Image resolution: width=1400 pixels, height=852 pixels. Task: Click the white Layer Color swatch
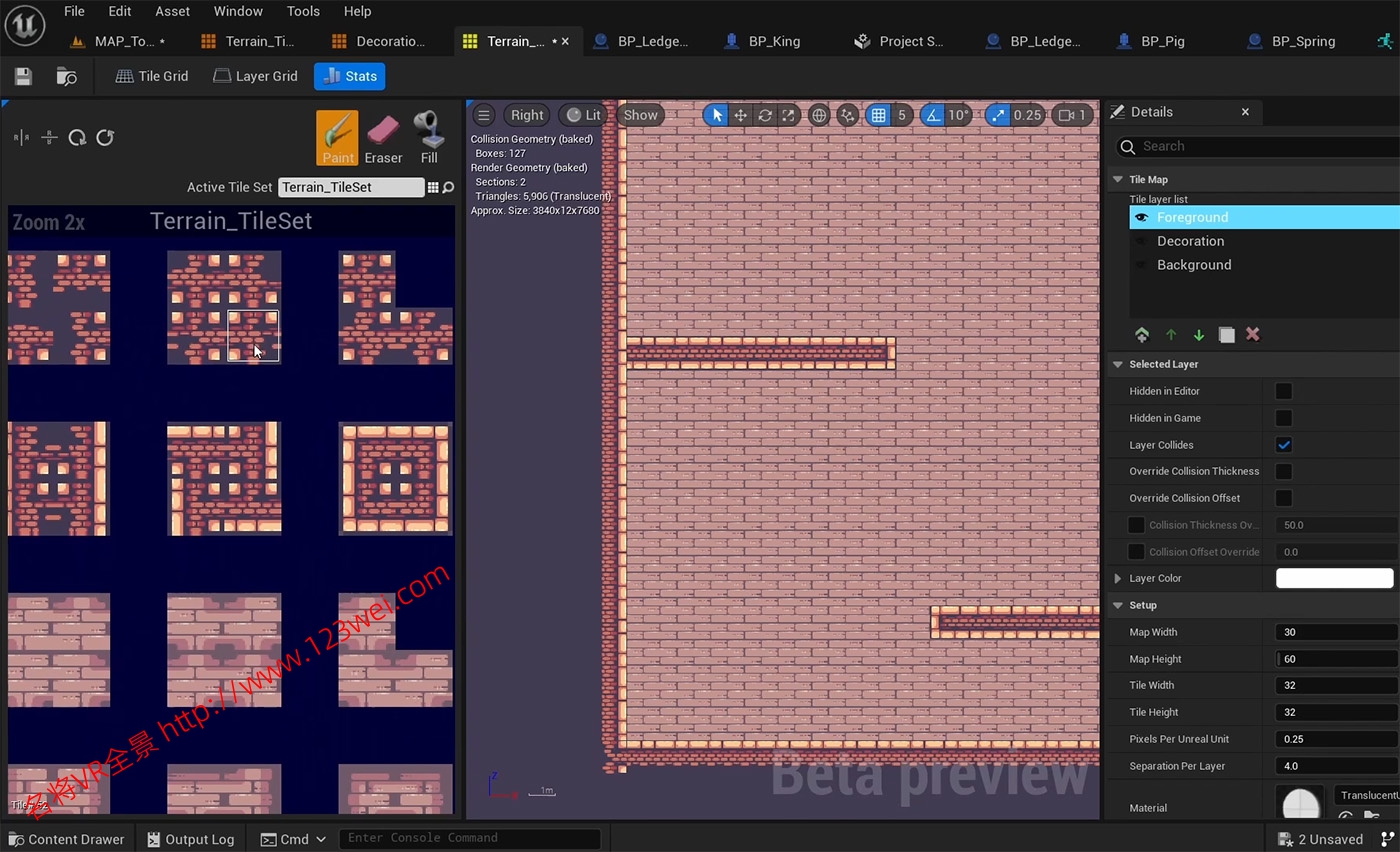pyautogui.click(x=1334, y=578)
